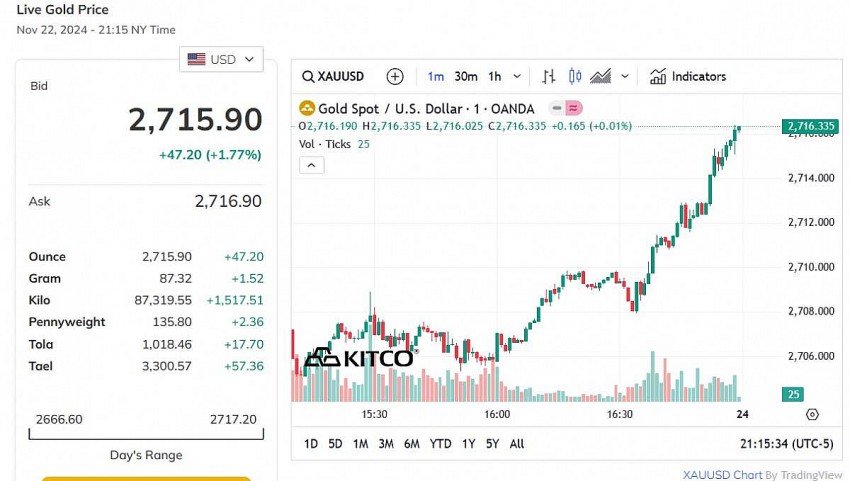Select the 1D date range
850x481 pixels.
[311, 443]
